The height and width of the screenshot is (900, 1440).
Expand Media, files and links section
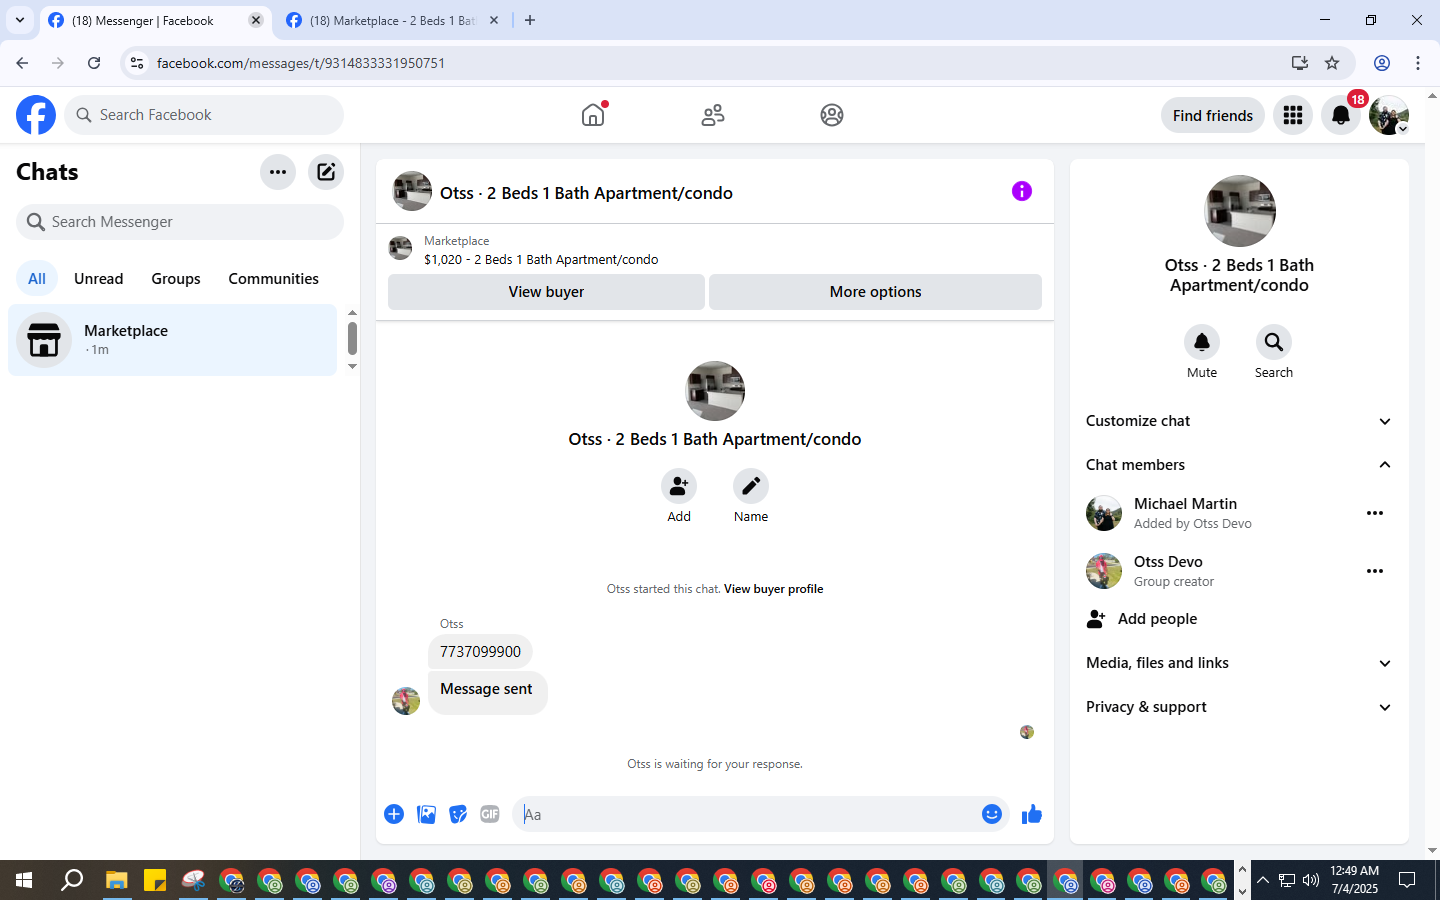pos(1239,663)
